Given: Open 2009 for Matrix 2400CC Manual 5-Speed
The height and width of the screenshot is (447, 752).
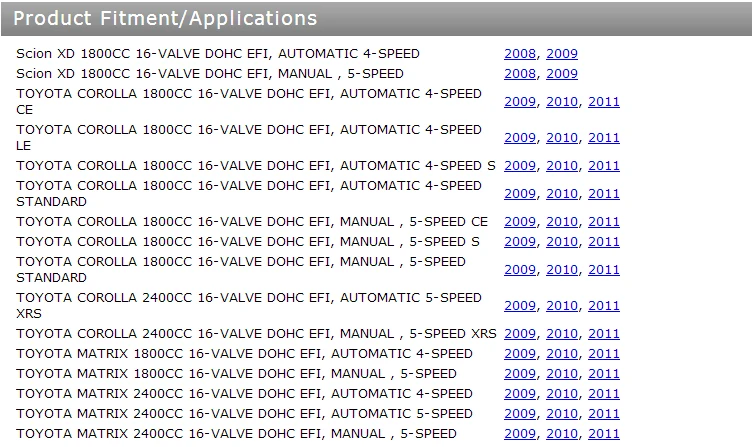Looking at the screenshot, I should [x=520, y=434].
